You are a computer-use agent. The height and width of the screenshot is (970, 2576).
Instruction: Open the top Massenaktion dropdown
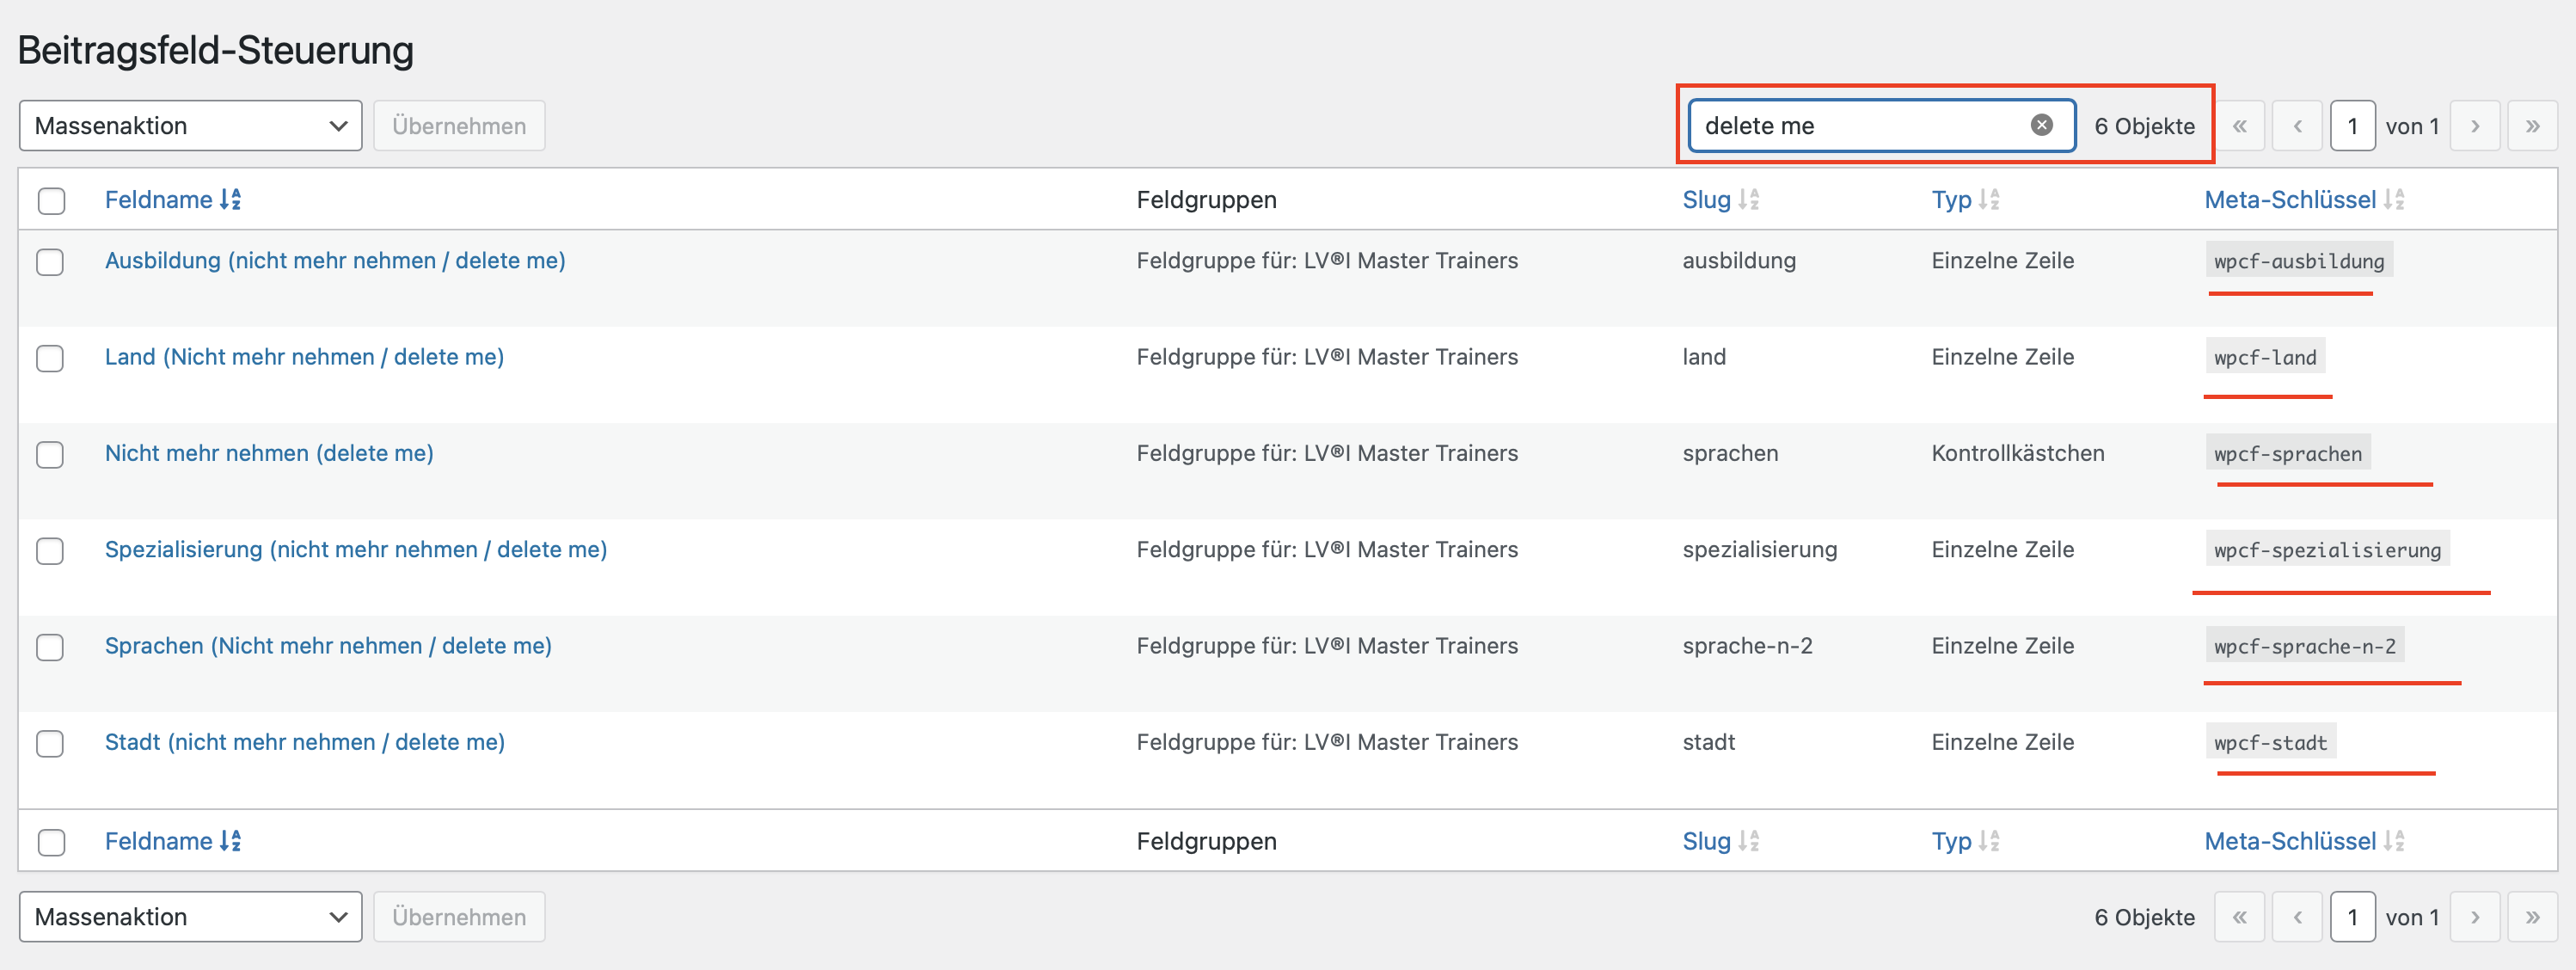[x=190, y=126]
